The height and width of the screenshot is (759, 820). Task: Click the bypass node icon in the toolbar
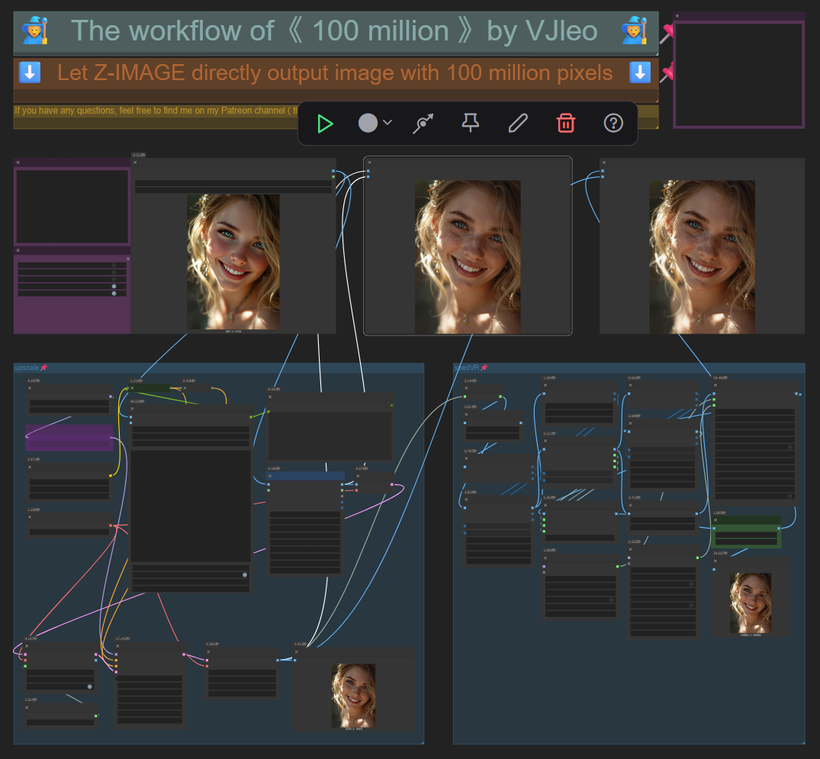423,123
